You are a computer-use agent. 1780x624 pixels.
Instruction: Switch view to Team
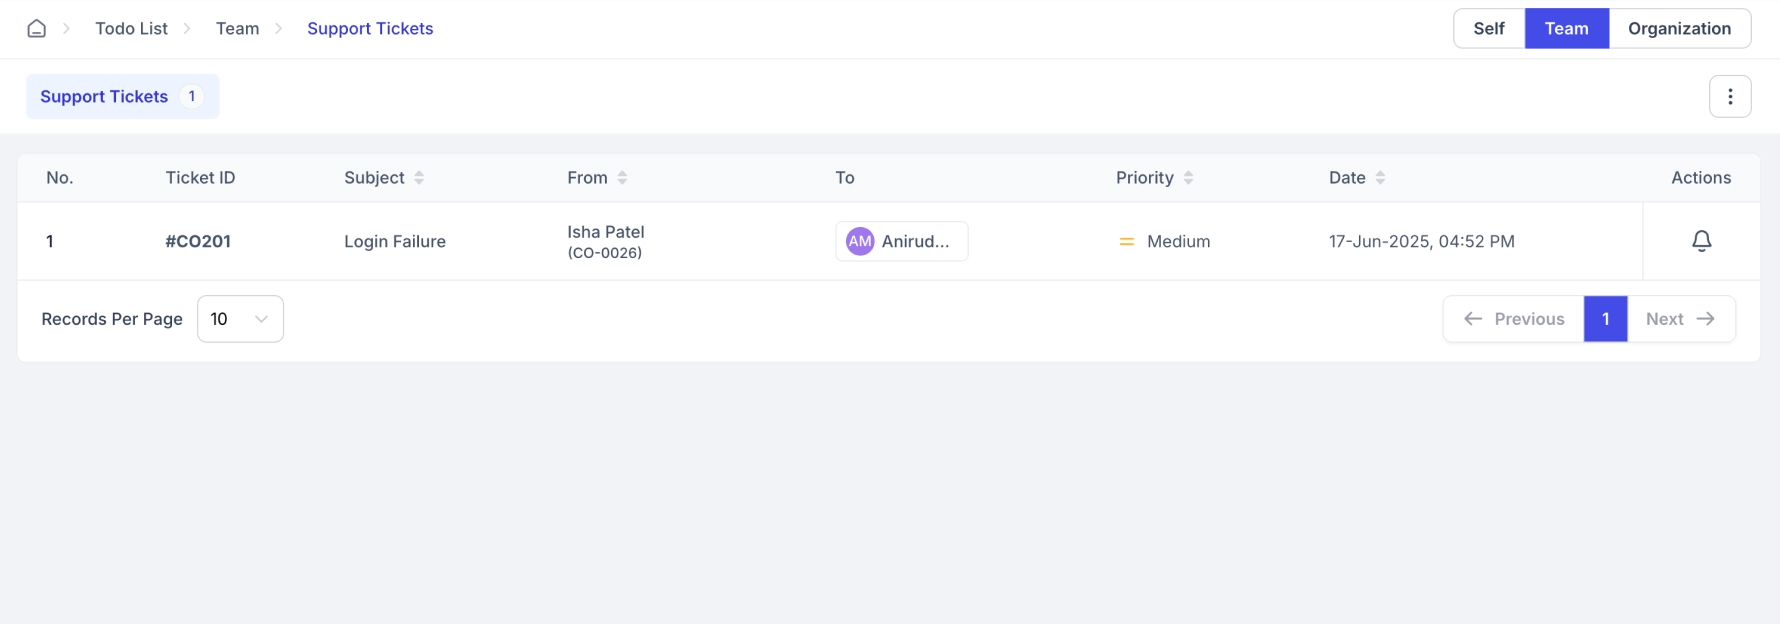click(1566, 29)
